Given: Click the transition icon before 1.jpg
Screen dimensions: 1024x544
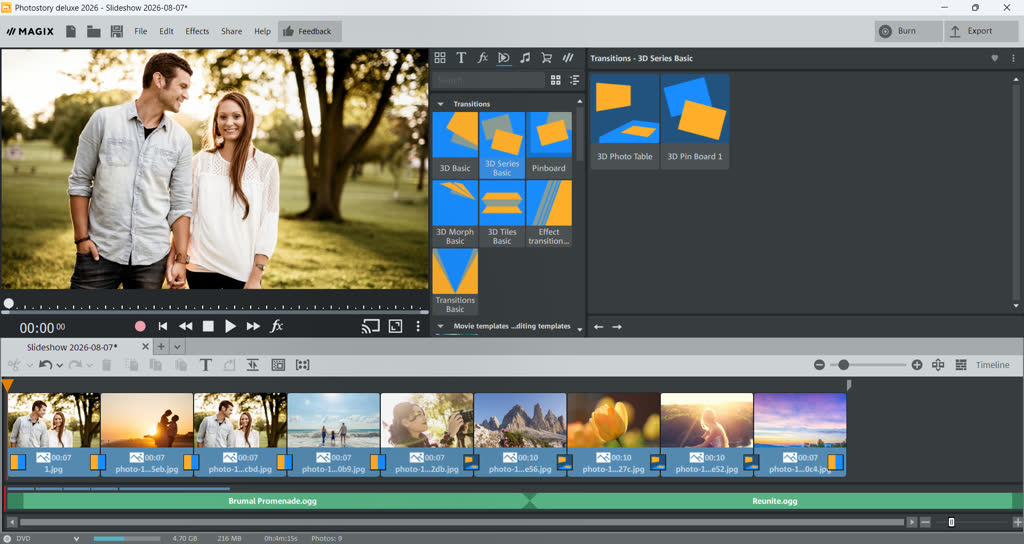Looking at the screenshot, I should (x=18, y=462).
